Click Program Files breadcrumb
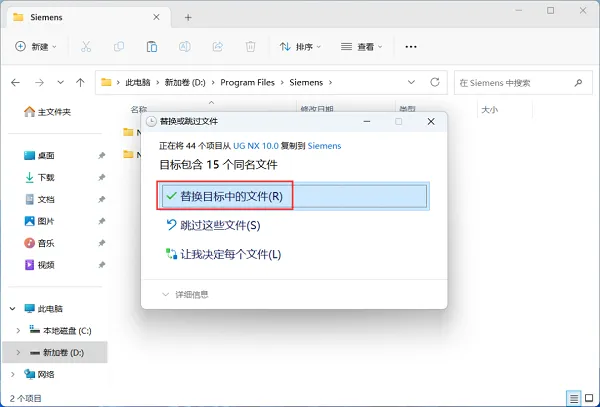 coord(248,83)
